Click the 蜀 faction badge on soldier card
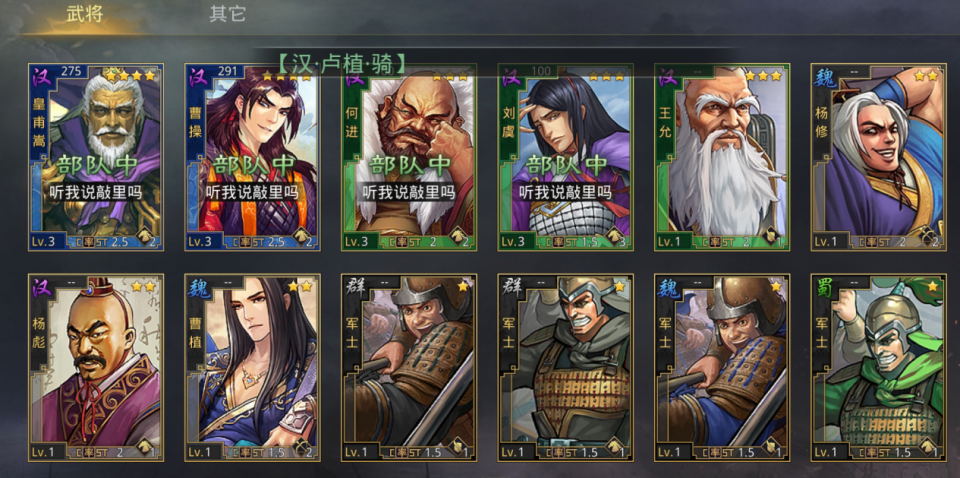The width and height of the screenshot is (960, 478). [x=824, y=287]
